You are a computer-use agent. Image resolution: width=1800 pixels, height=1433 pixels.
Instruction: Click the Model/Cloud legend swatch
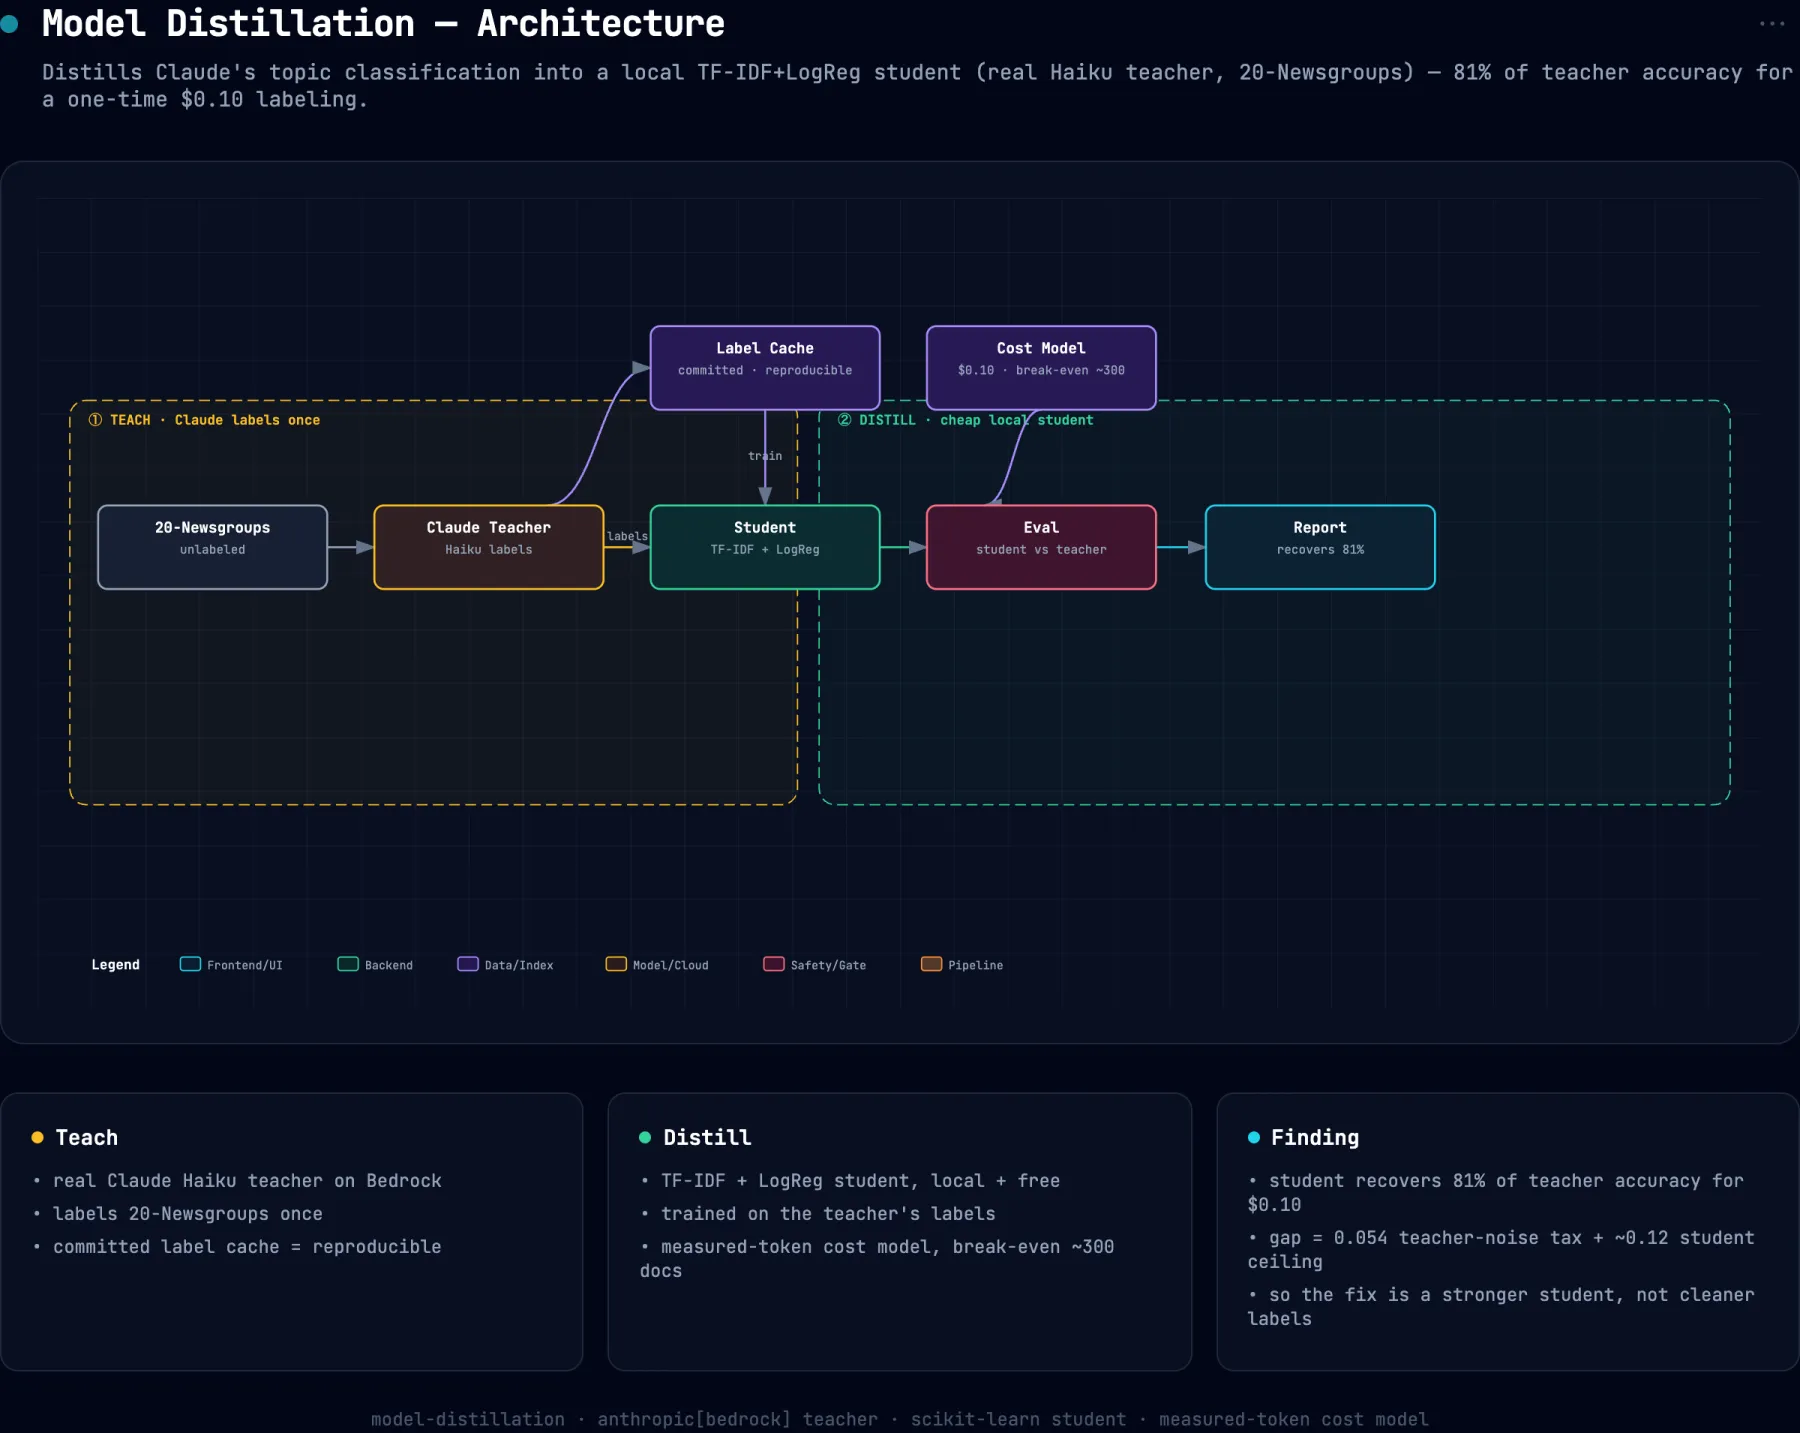coord(616,964)
